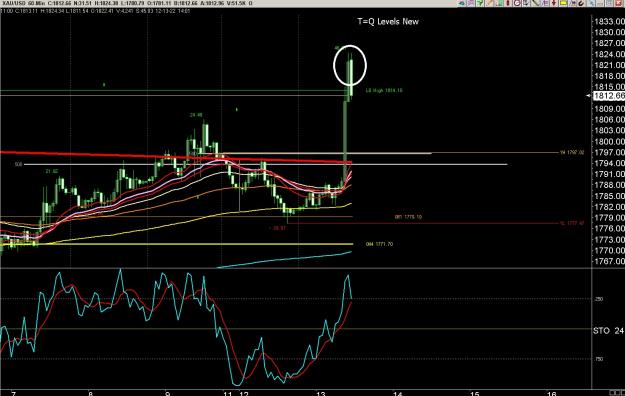625x396 pixels.
Task: Click date 13 on the time axis
Action: [x=321, y=394]
